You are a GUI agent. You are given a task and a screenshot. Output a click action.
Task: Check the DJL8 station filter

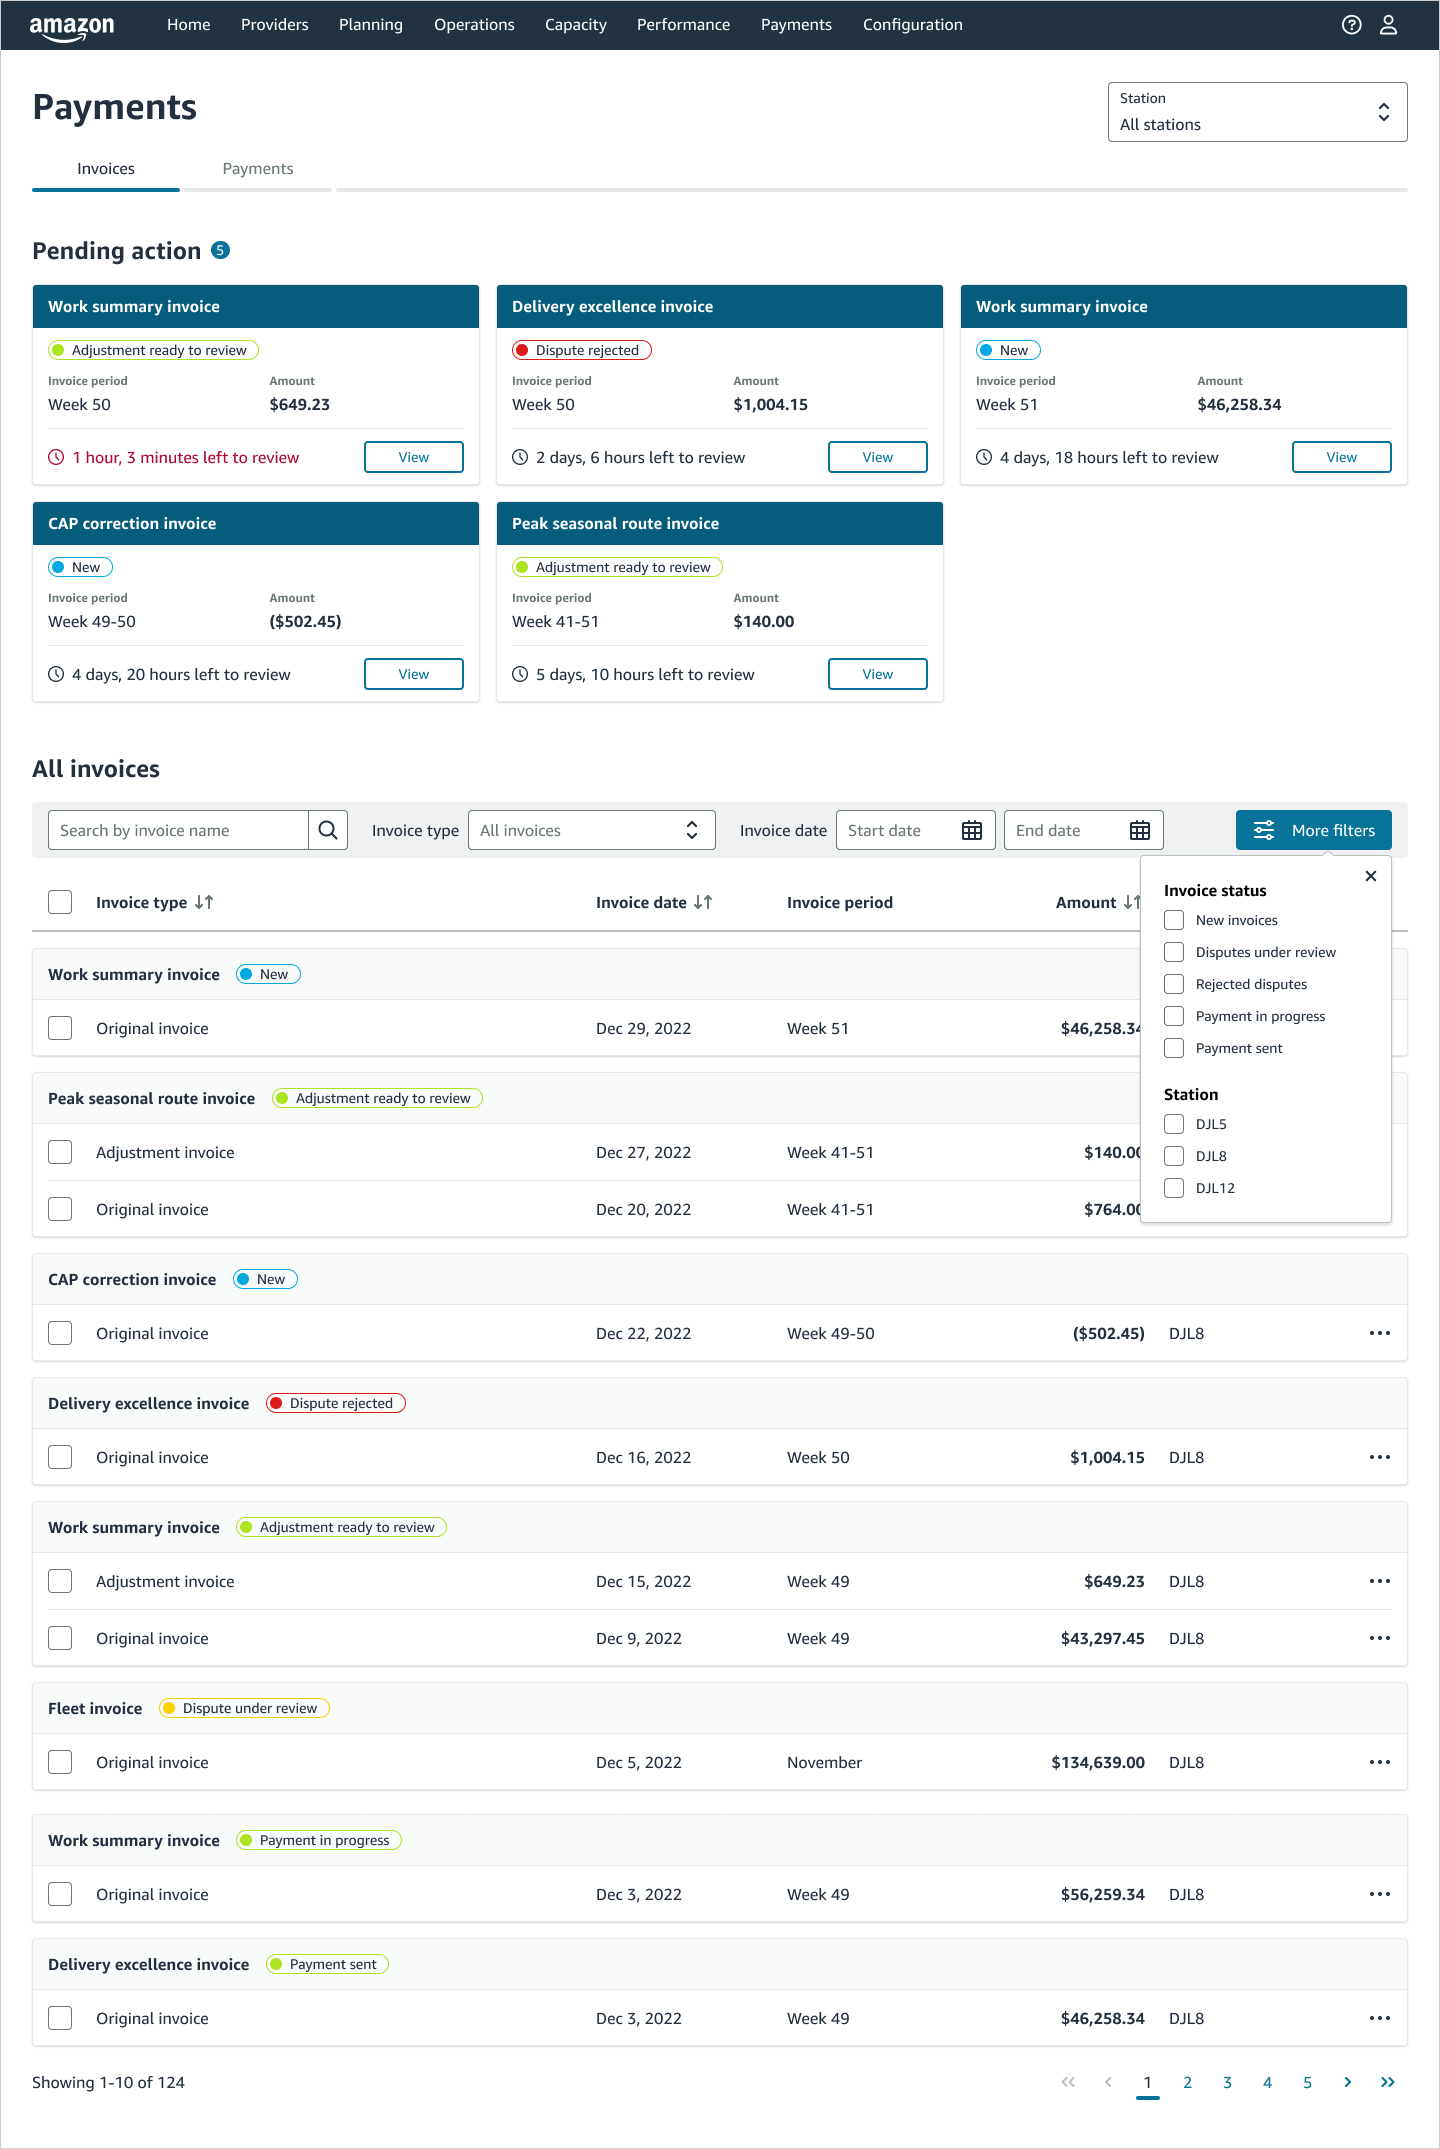click(x=1174, y=1156)
